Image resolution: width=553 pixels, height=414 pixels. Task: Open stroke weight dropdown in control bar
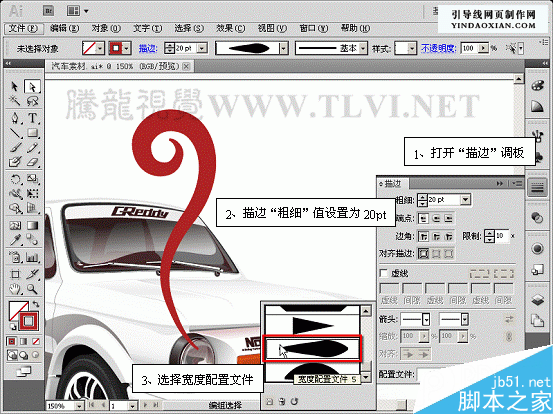point(202,48)
